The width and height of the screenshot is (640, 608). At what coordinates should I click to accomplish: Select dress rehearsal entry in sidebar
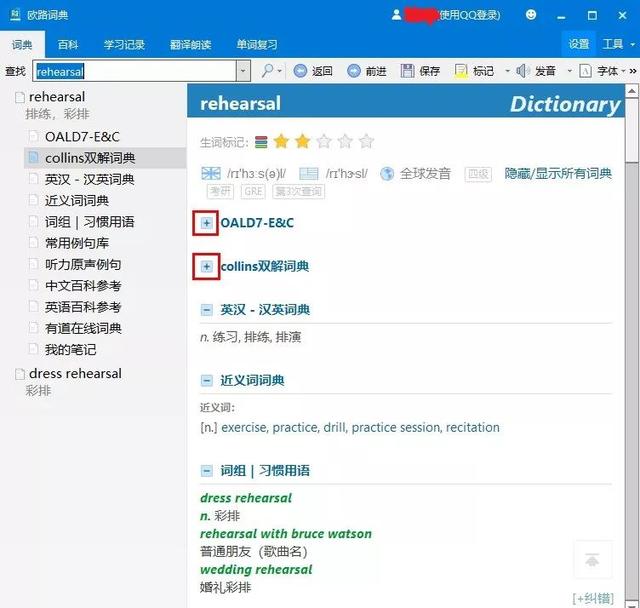75,373
